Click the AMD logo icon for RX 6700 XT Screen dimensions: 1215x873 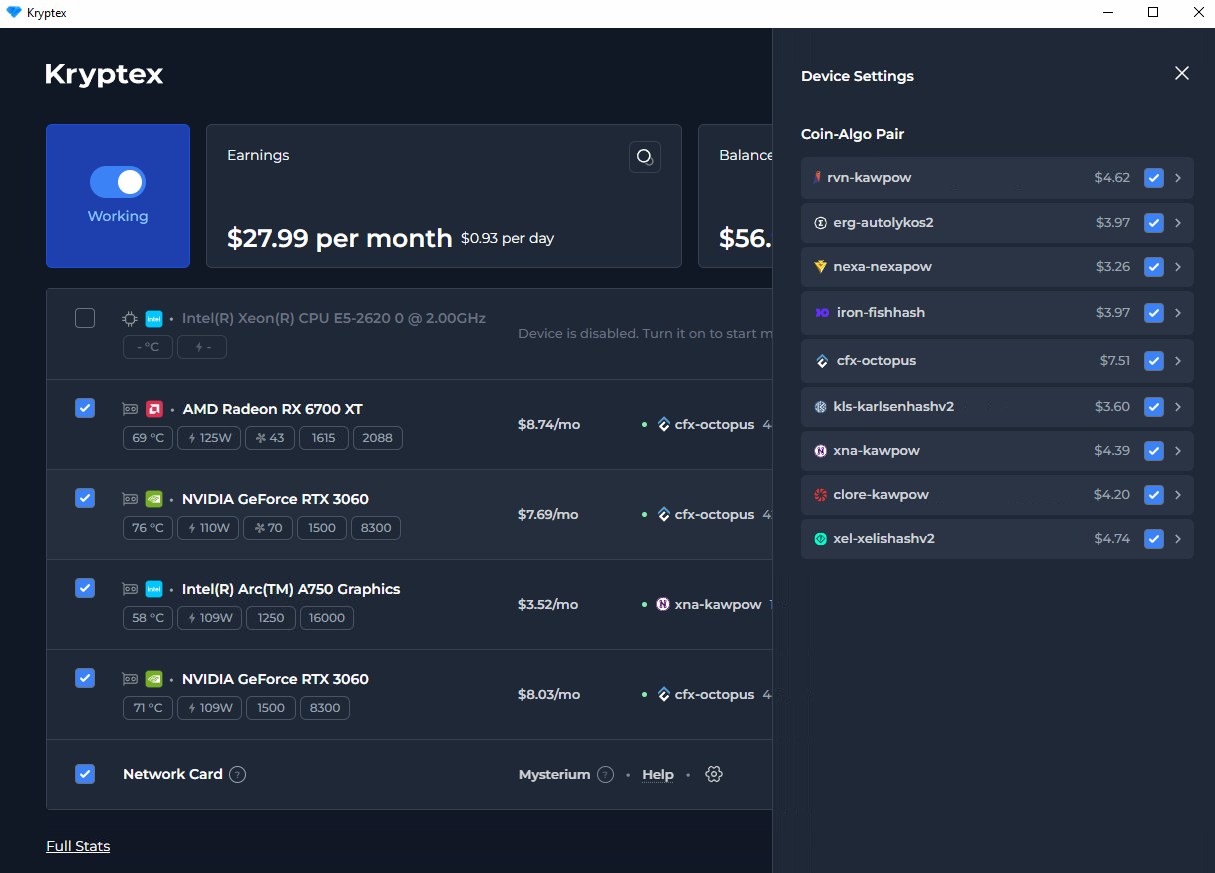(154, 409)
